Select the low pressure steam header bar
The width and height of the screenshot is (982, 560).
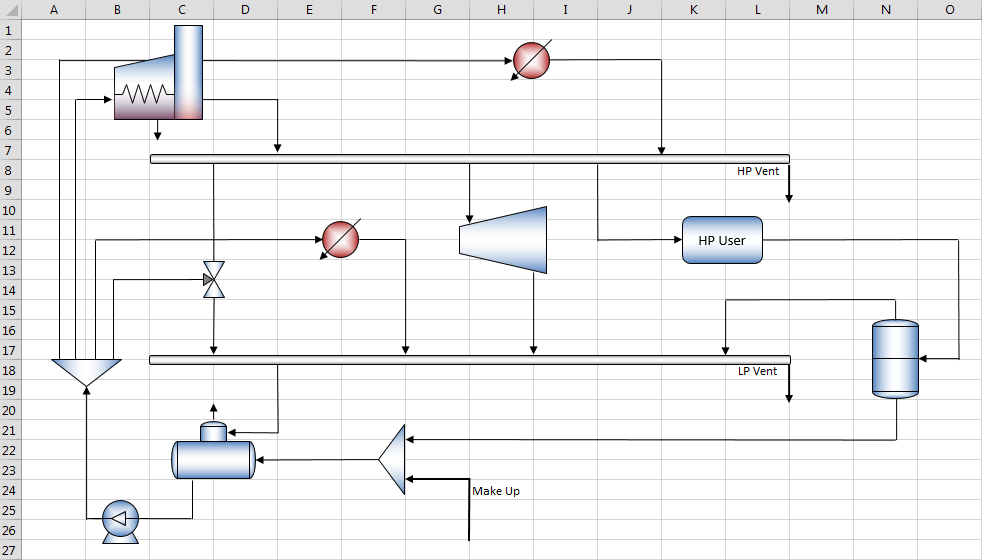[x=470, y=360]
